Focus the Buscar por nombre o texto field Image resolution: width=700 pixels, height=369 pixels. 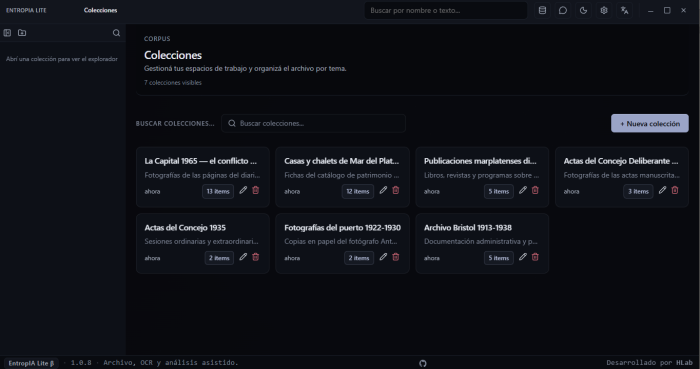pyautogui.click(x=446, y=10)
